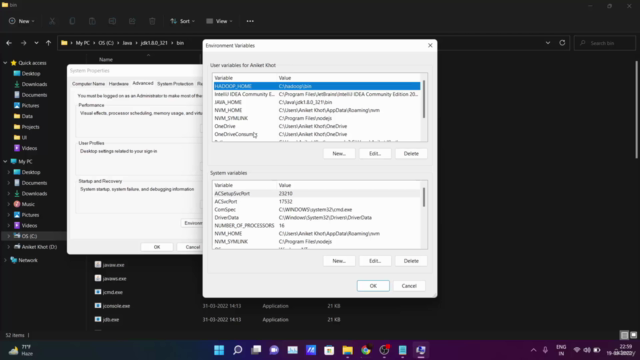Screen dimensions: 640x360
Task: Switch to details view icon in status bar
Action: [x=624, y=335]
